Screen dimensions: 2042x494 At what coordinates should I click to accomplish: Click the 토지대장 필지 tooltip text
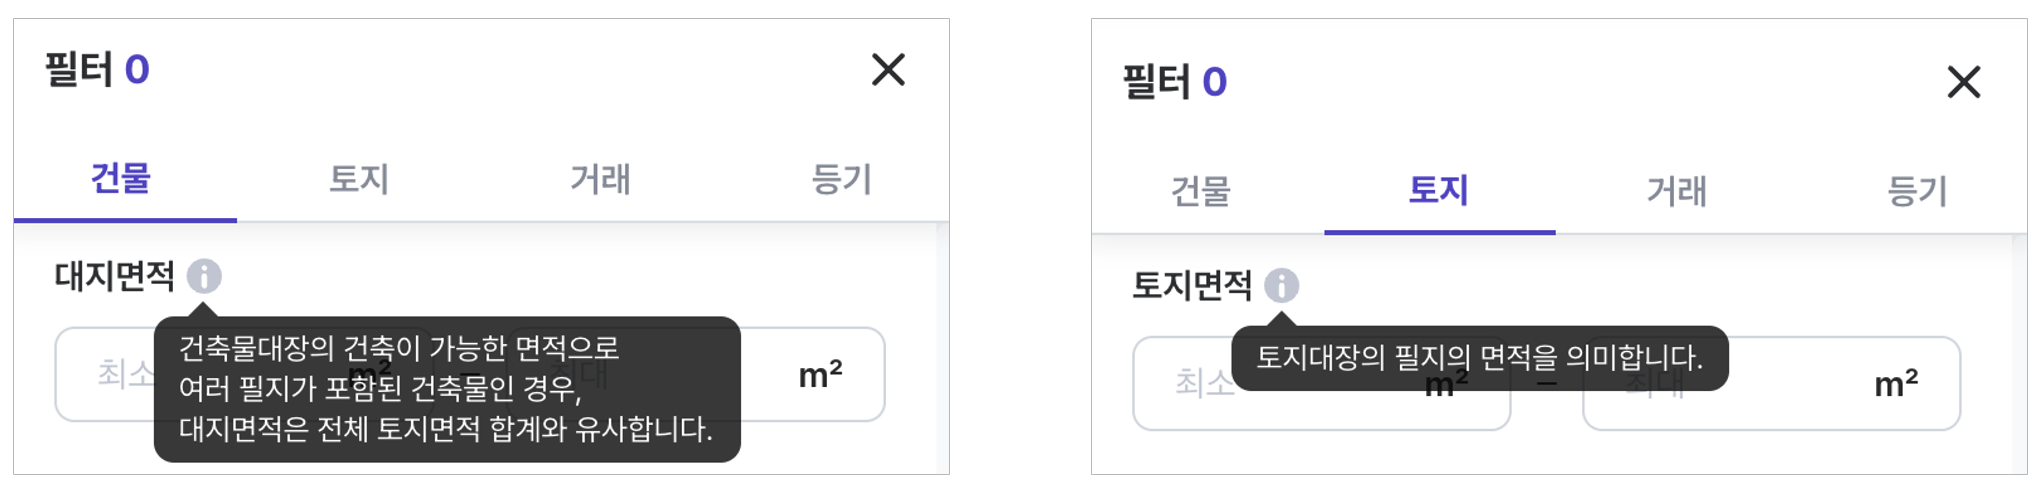1479,358
